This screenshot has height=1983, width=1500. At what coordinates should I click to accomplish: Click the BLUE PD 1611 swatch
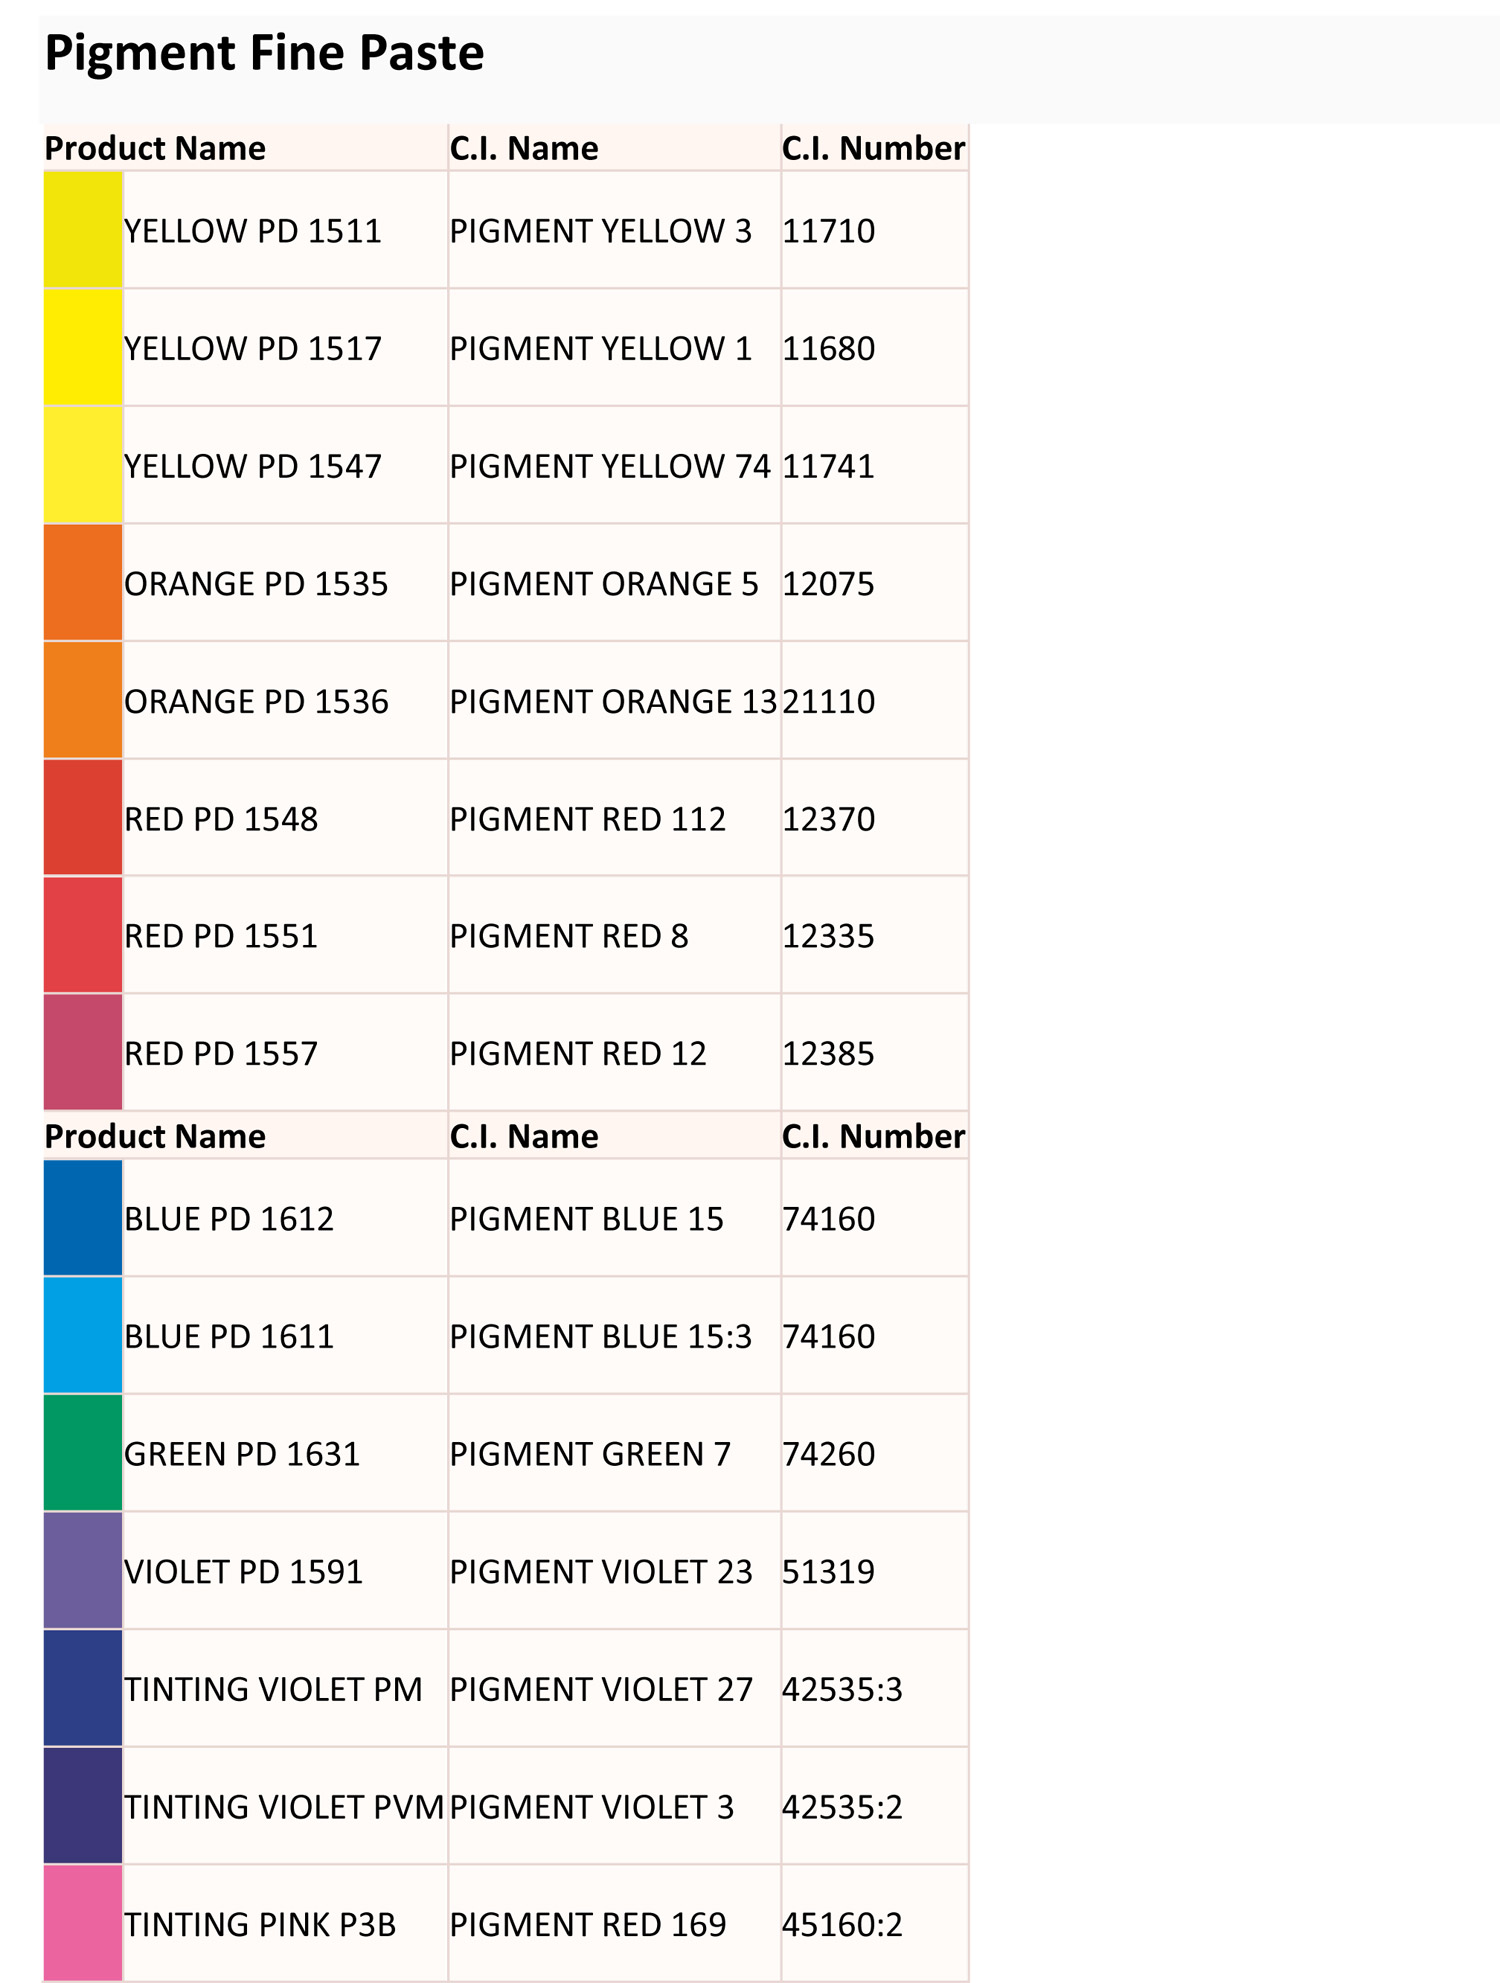(83, 1335)
